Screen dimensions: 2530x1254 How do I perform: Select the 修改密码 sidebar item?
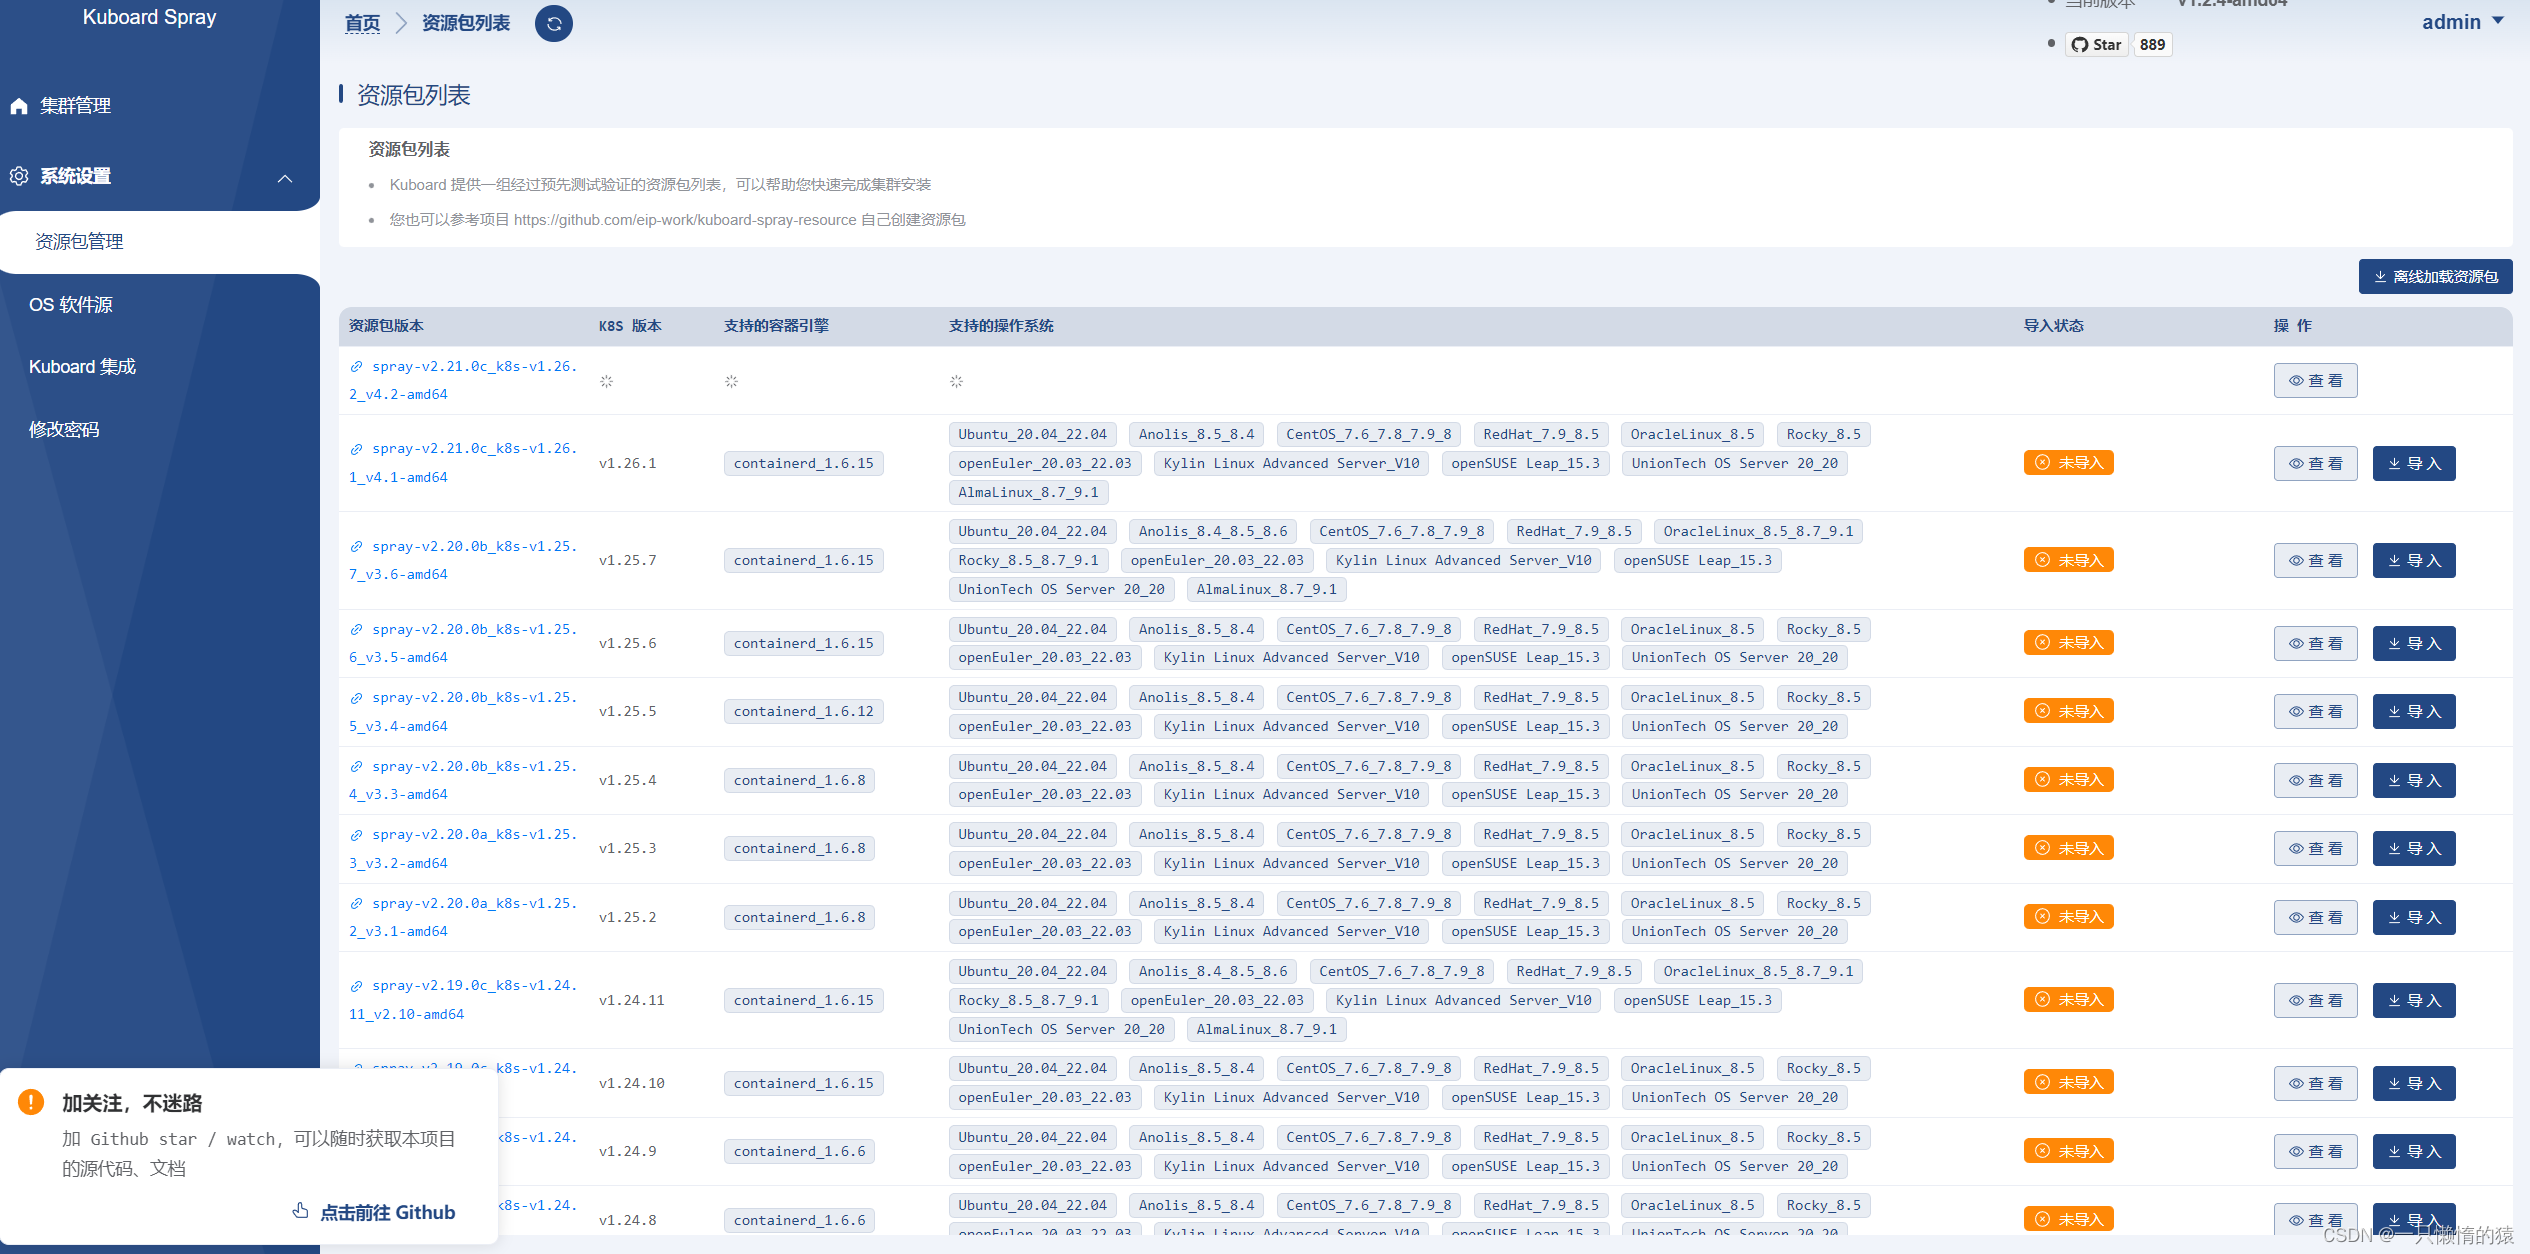(64, 430)
